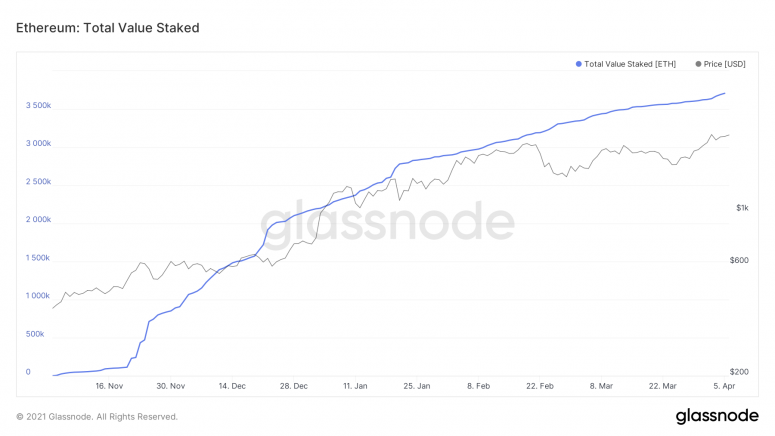The height and width of the screenshot is (436, 775).
Task: Click the 28. Dec date axis label
Action: [x=294, y=385]
